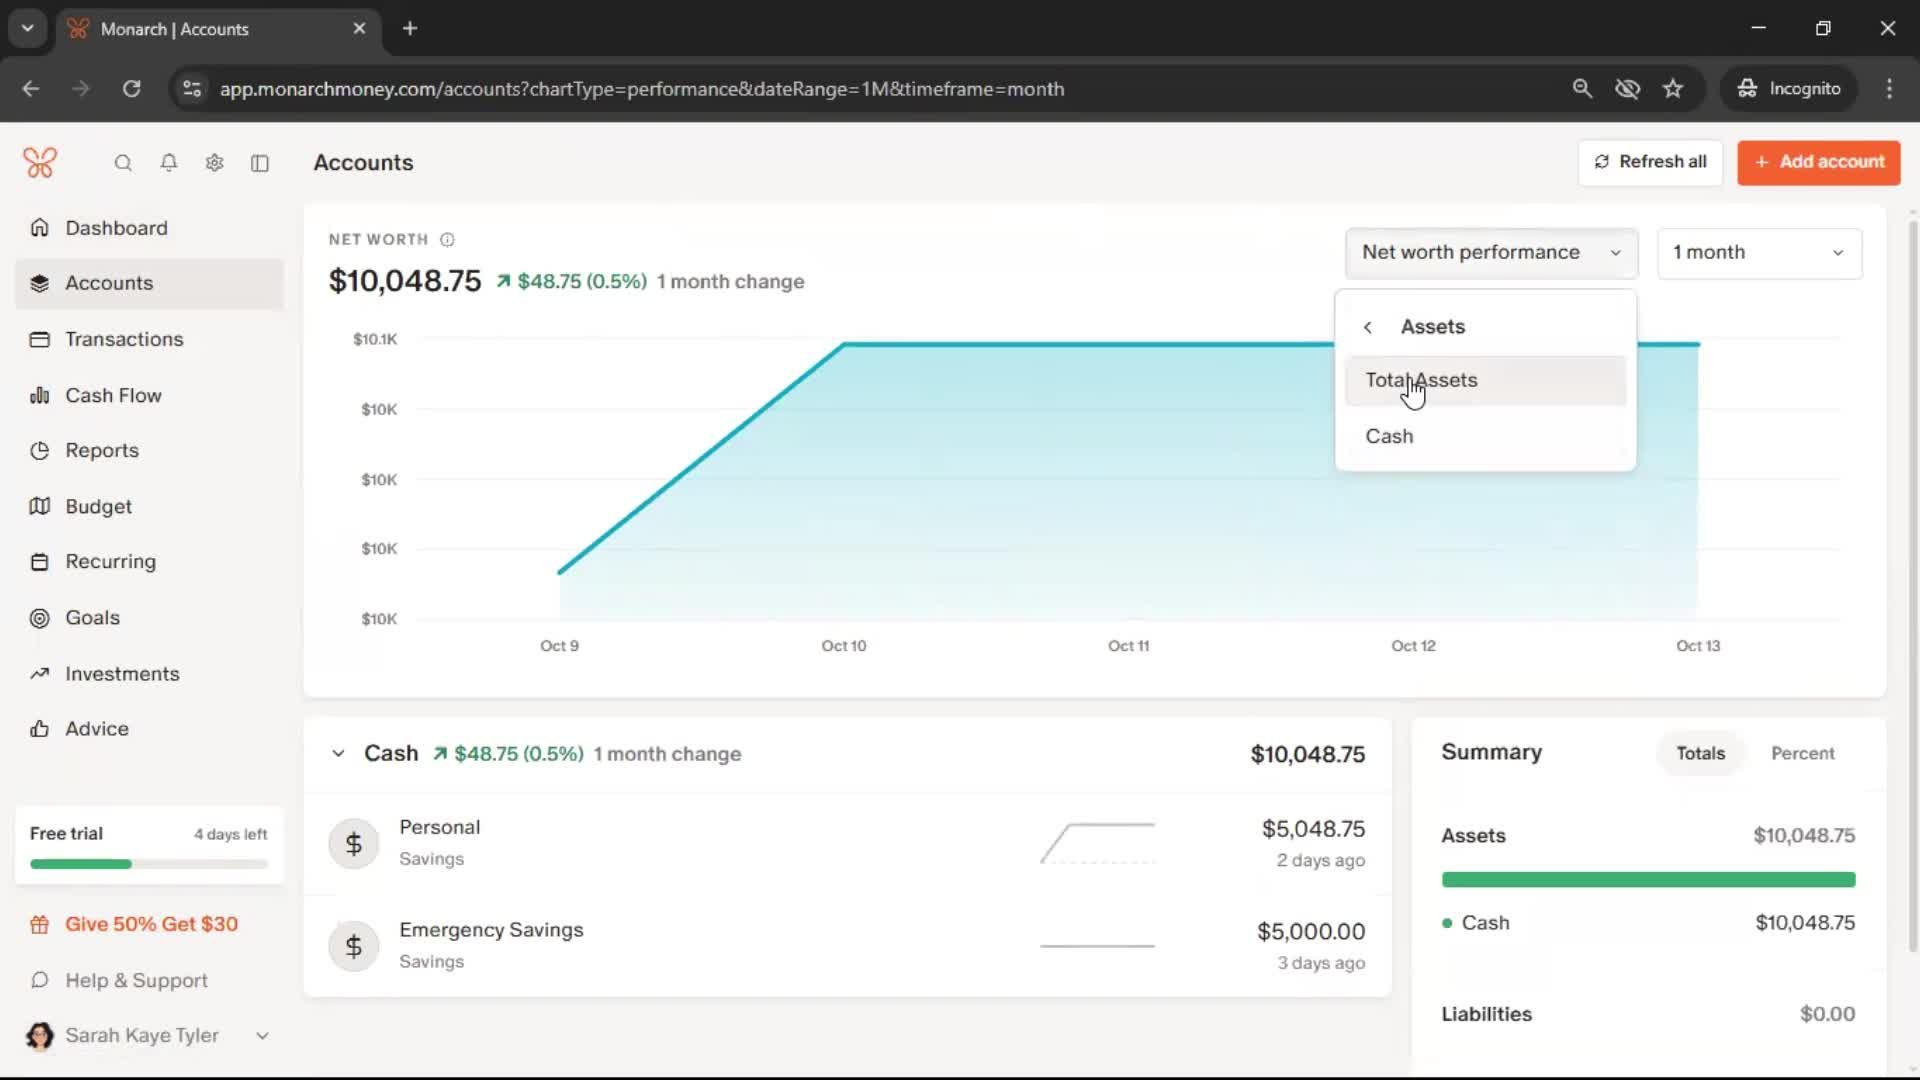Collapse the Cash accounts group
This screenshot has height=1080, width=1920.
click(338, 754)
